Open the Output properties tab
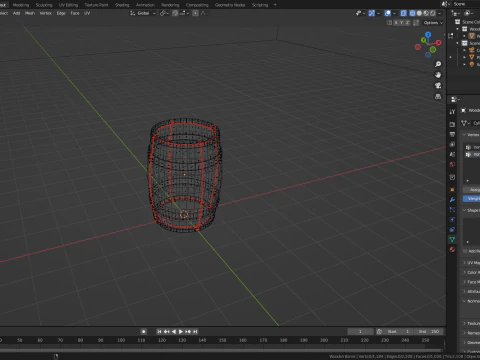The width and height of the screenshot is (480, 360). pos(452,134)
